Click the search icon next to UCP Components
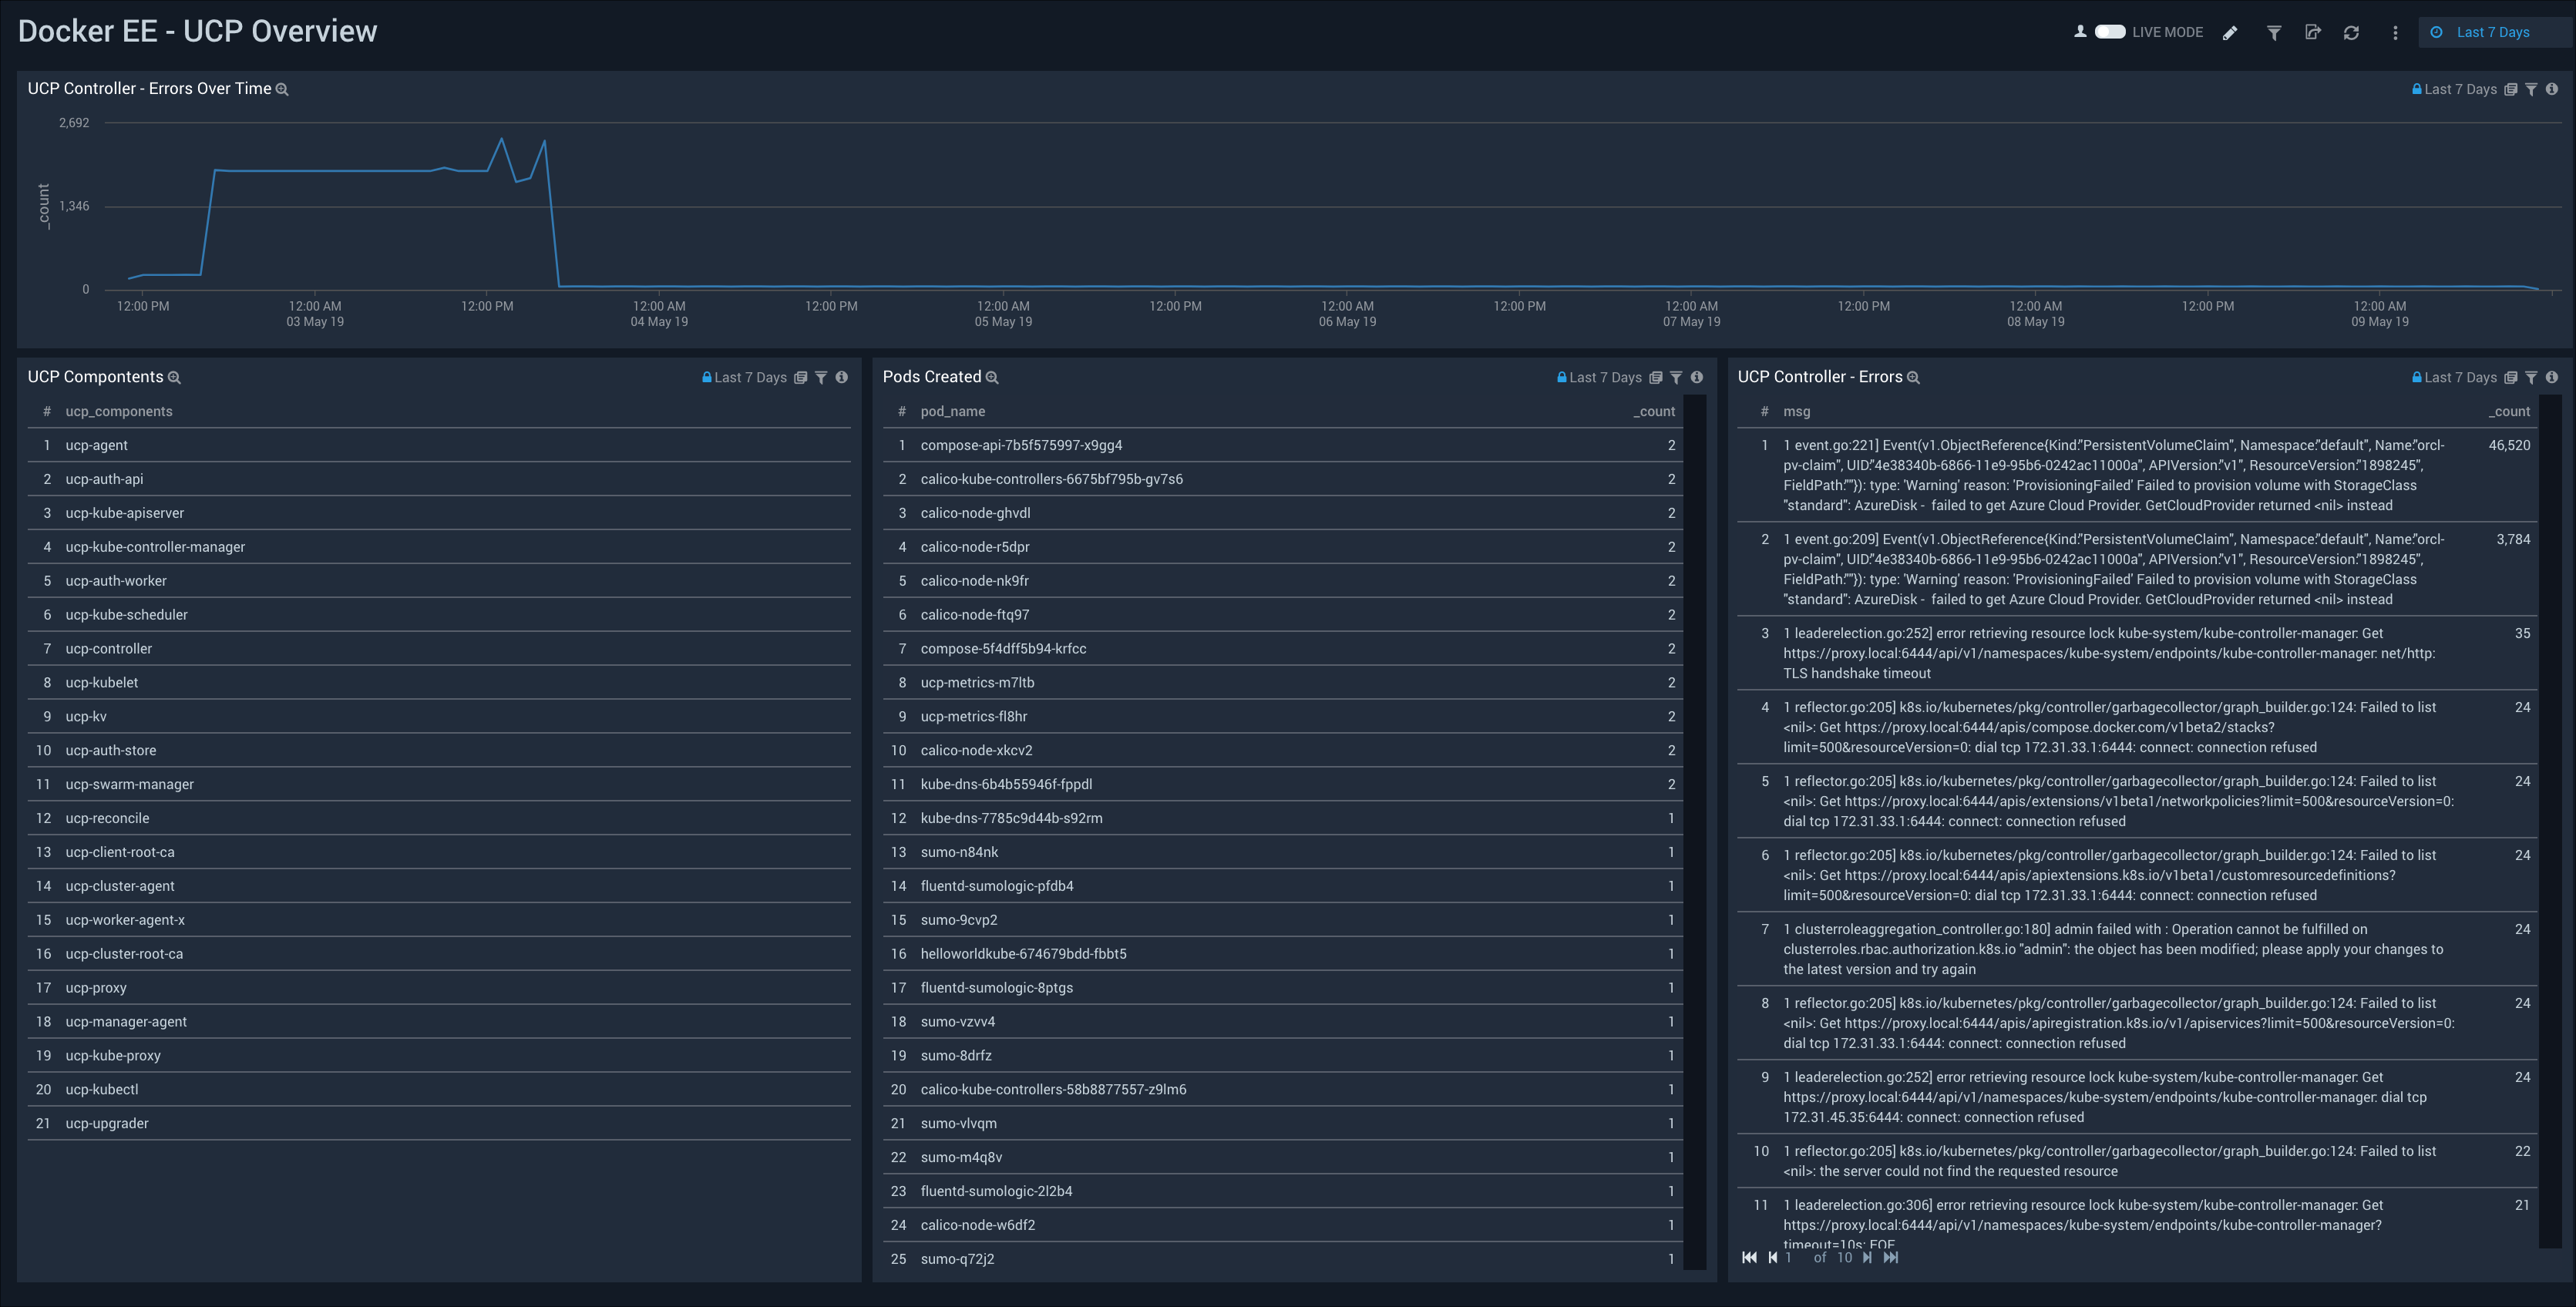The width and height of the screenshot is (2576, 1307). tap(173, 377)
